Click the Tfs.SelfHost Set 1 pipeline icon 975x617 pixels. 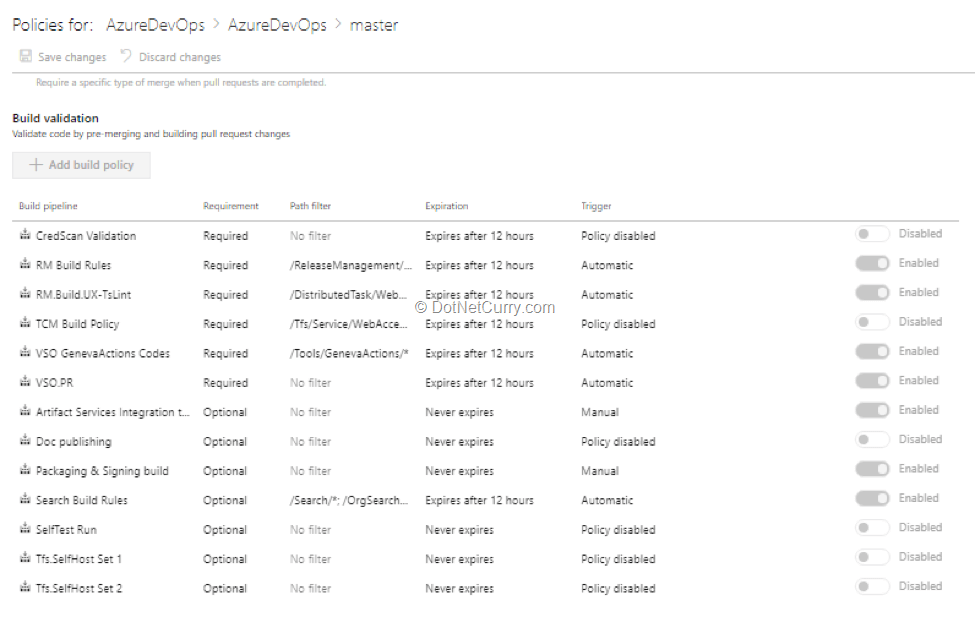click(x=25, y=557)
